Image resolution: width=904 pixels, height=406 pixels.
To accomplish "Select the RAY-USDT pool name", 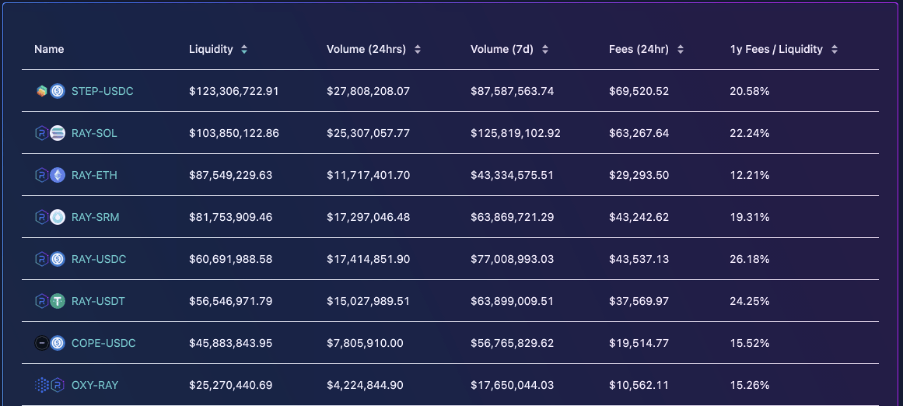I will point(98,301).
